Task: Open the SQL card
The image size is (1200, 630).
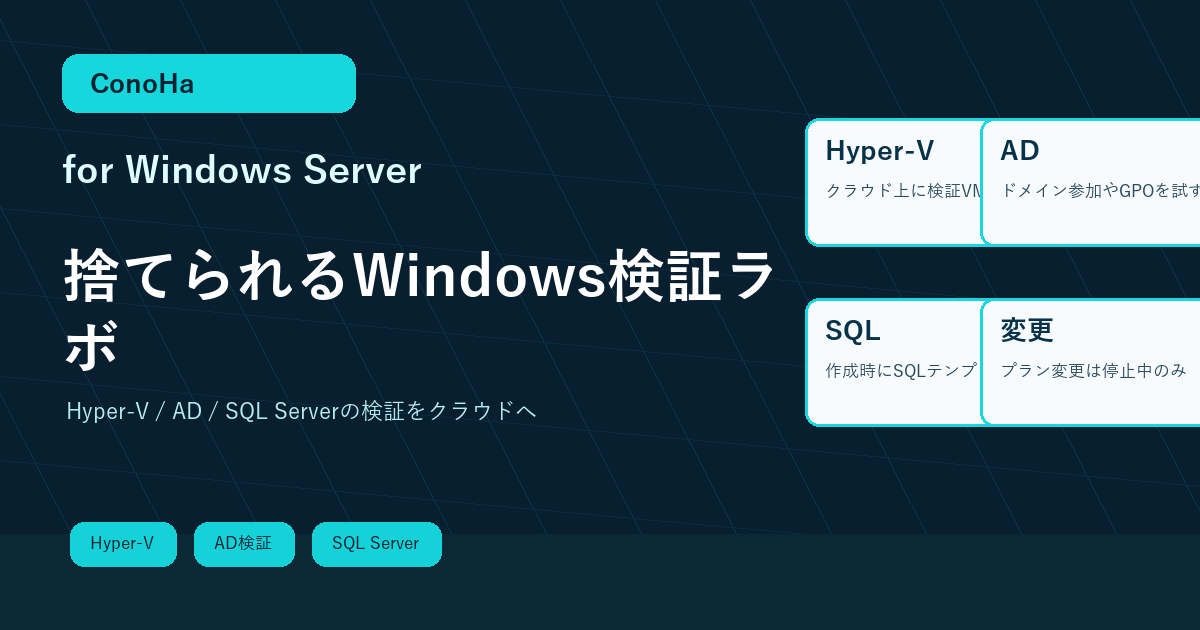Action: coord(894,362)
